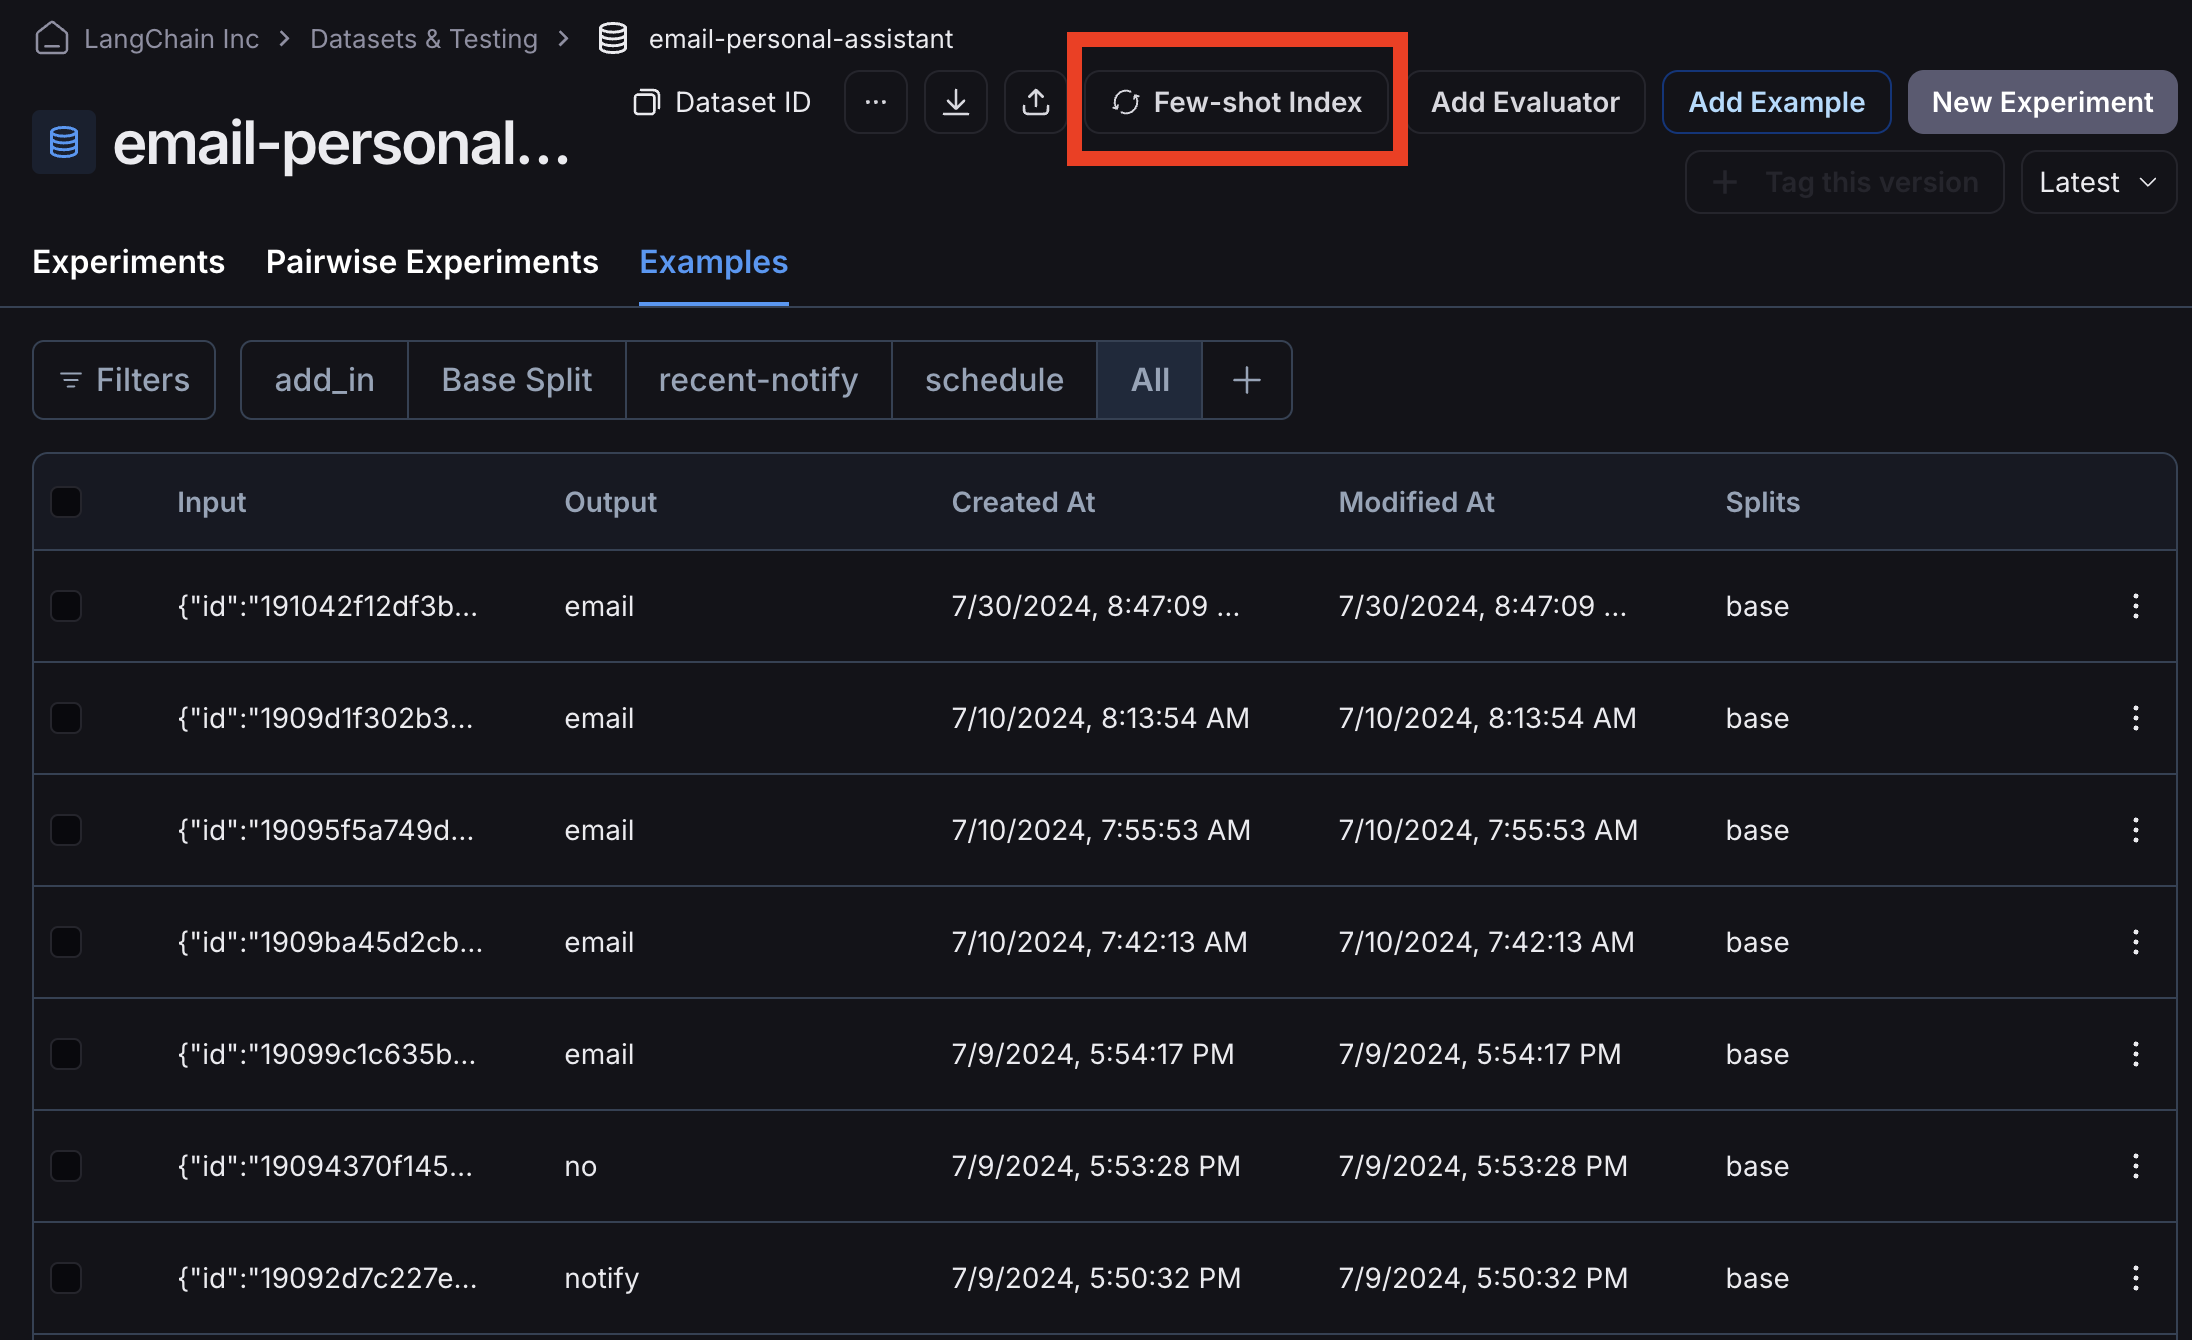
Task: Click the home icon in breadcrumb
Action: click(x=51, y=39)
